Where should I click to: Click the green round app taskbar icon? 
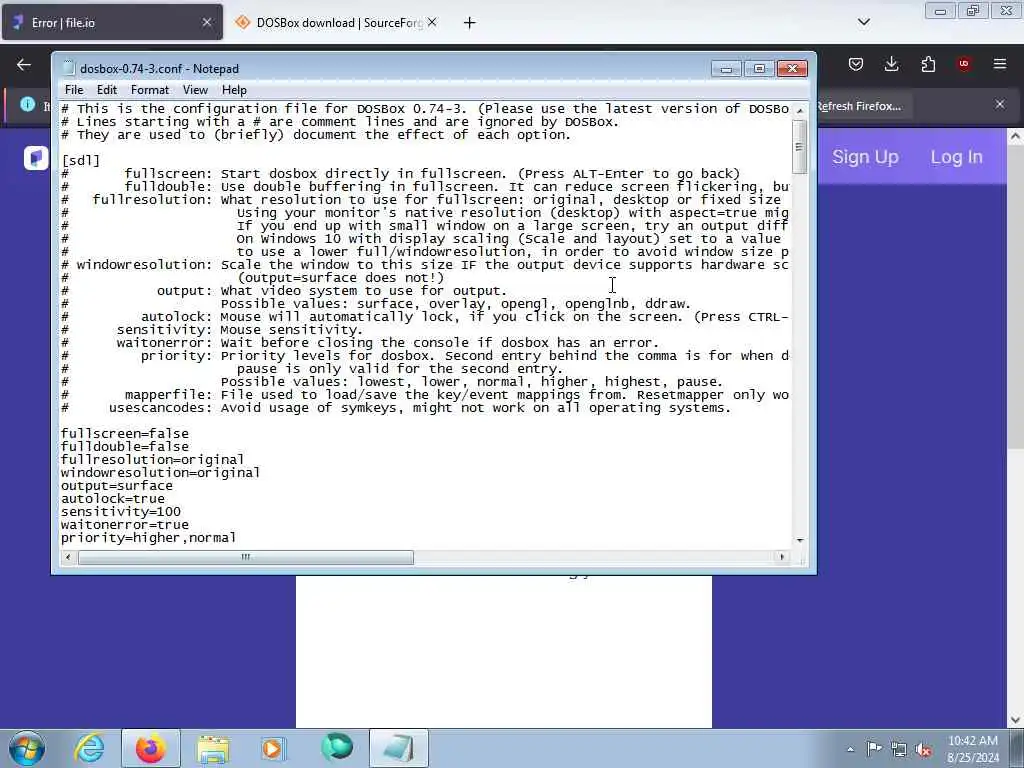pyautogui.click(x=336, y=748)
